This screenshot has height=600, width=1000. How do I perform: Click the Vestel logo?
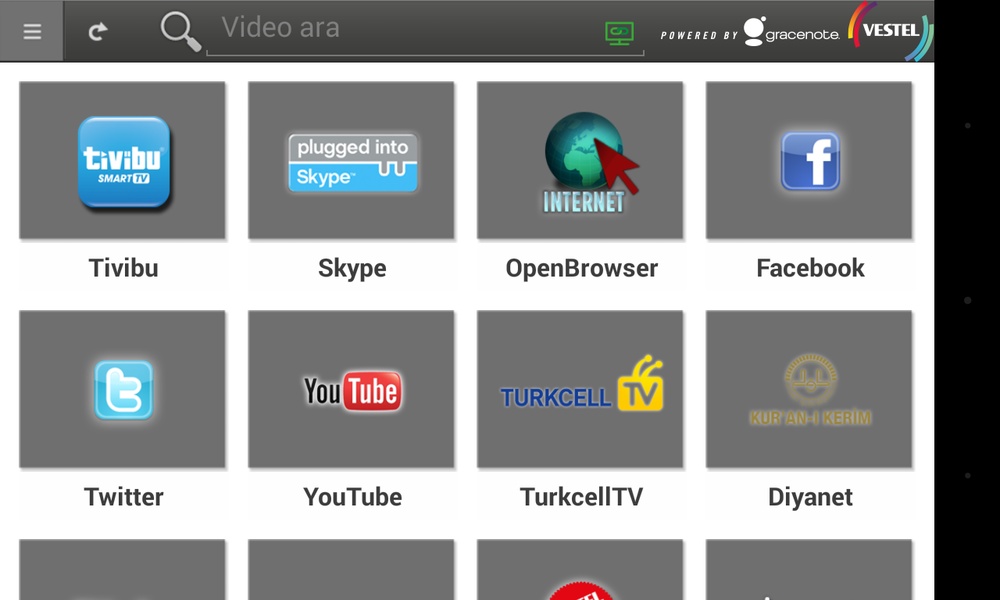tap(890, 30)
